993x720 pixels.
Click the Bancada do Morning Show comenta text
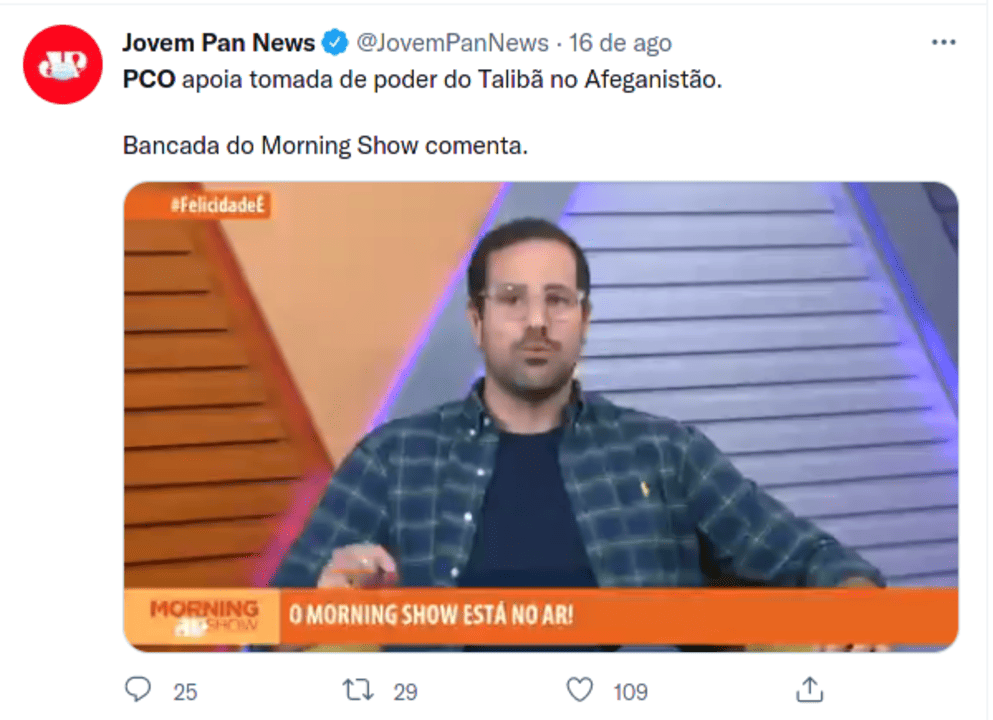click(x=325, y=146)
